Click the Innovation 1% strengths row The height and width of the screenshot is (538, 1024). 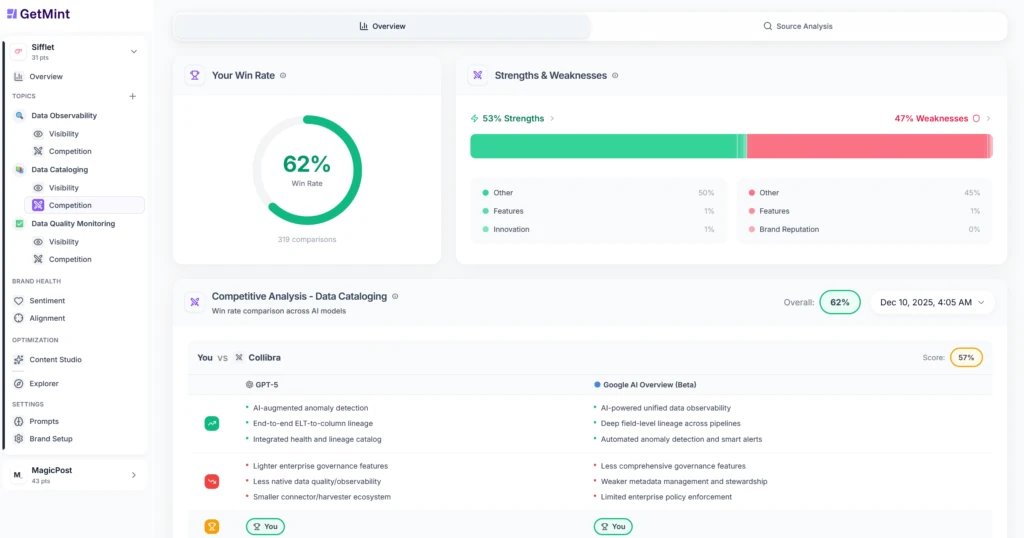coord(598,230)
